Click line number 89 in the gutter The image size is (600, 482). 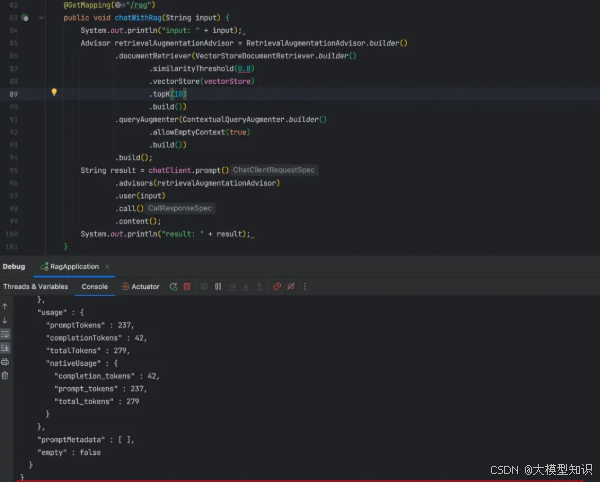point(13,94)
